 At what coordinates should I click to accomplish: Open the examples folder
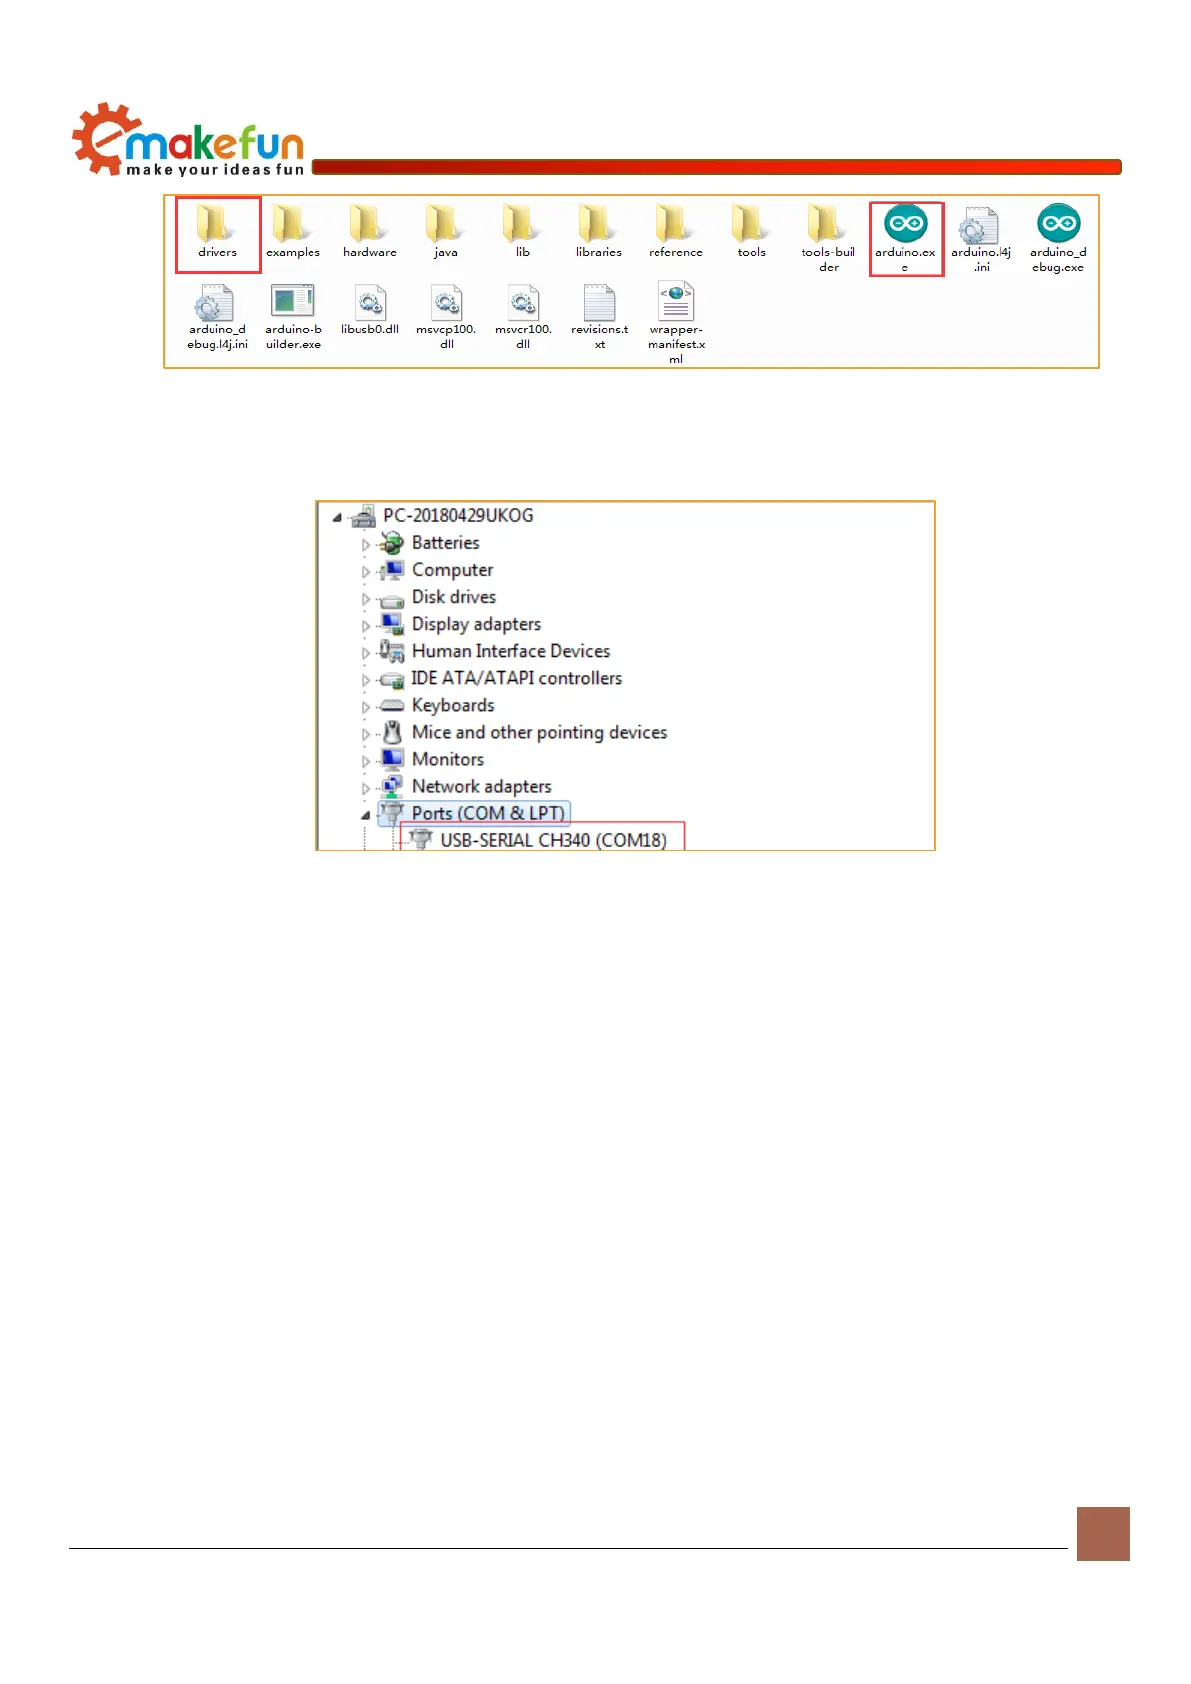[x=293, y=232]
